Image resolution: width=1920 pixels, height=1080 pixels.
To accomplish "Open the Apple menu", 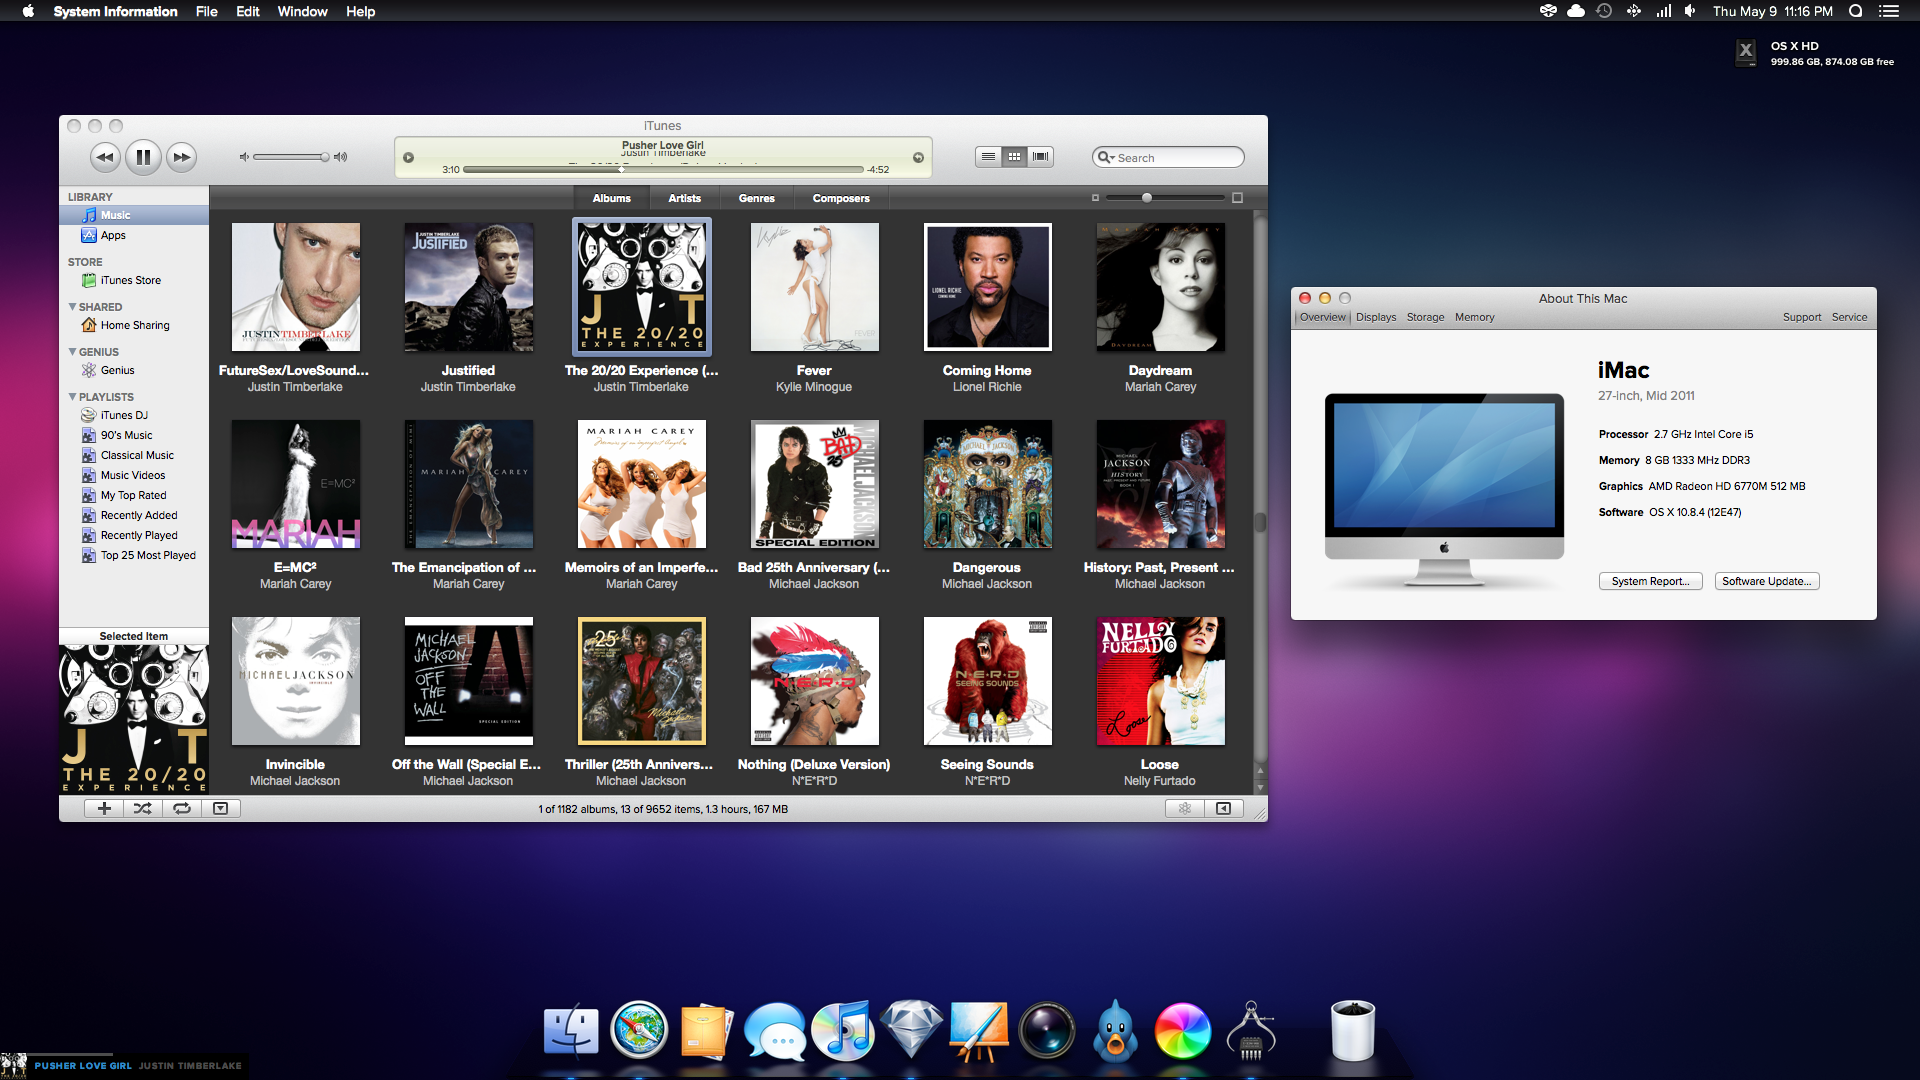I will 28,11.
